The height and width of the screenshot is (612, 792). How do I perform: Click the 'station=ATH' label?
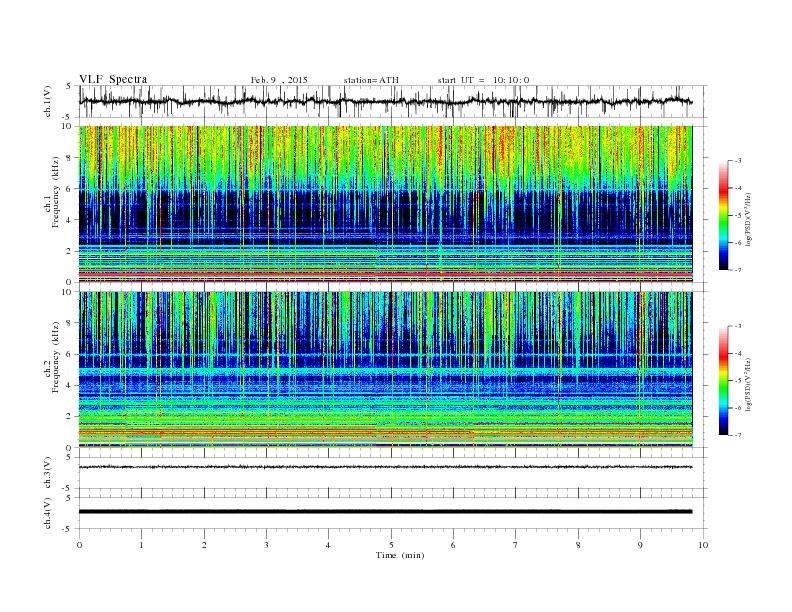[371, 80]
